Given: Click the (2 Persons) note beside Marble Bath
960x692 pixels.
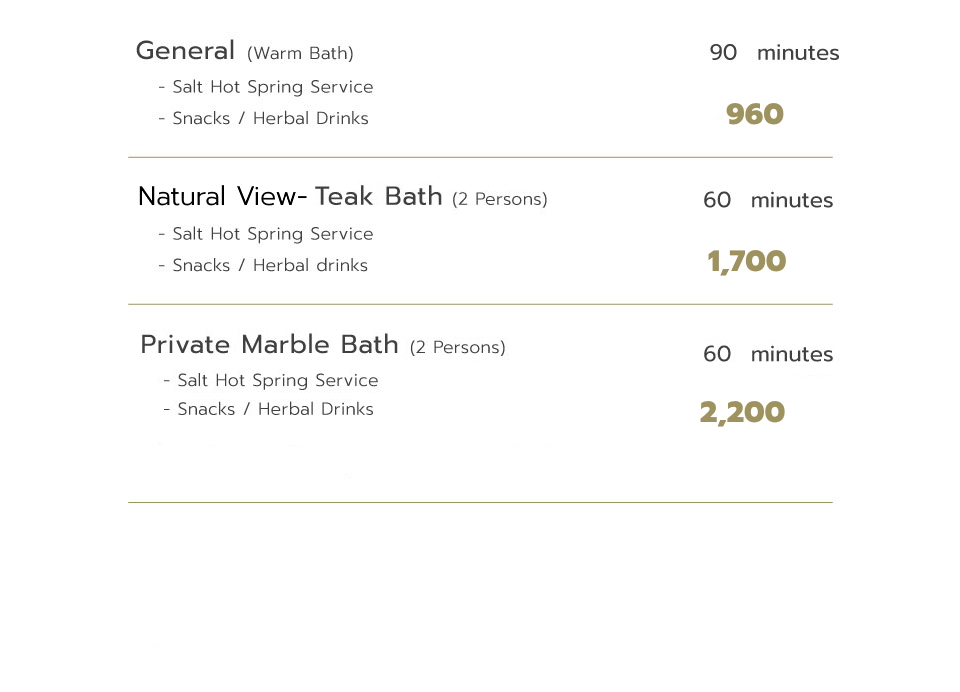Looking at the screenshot, I should coord(457,348).
